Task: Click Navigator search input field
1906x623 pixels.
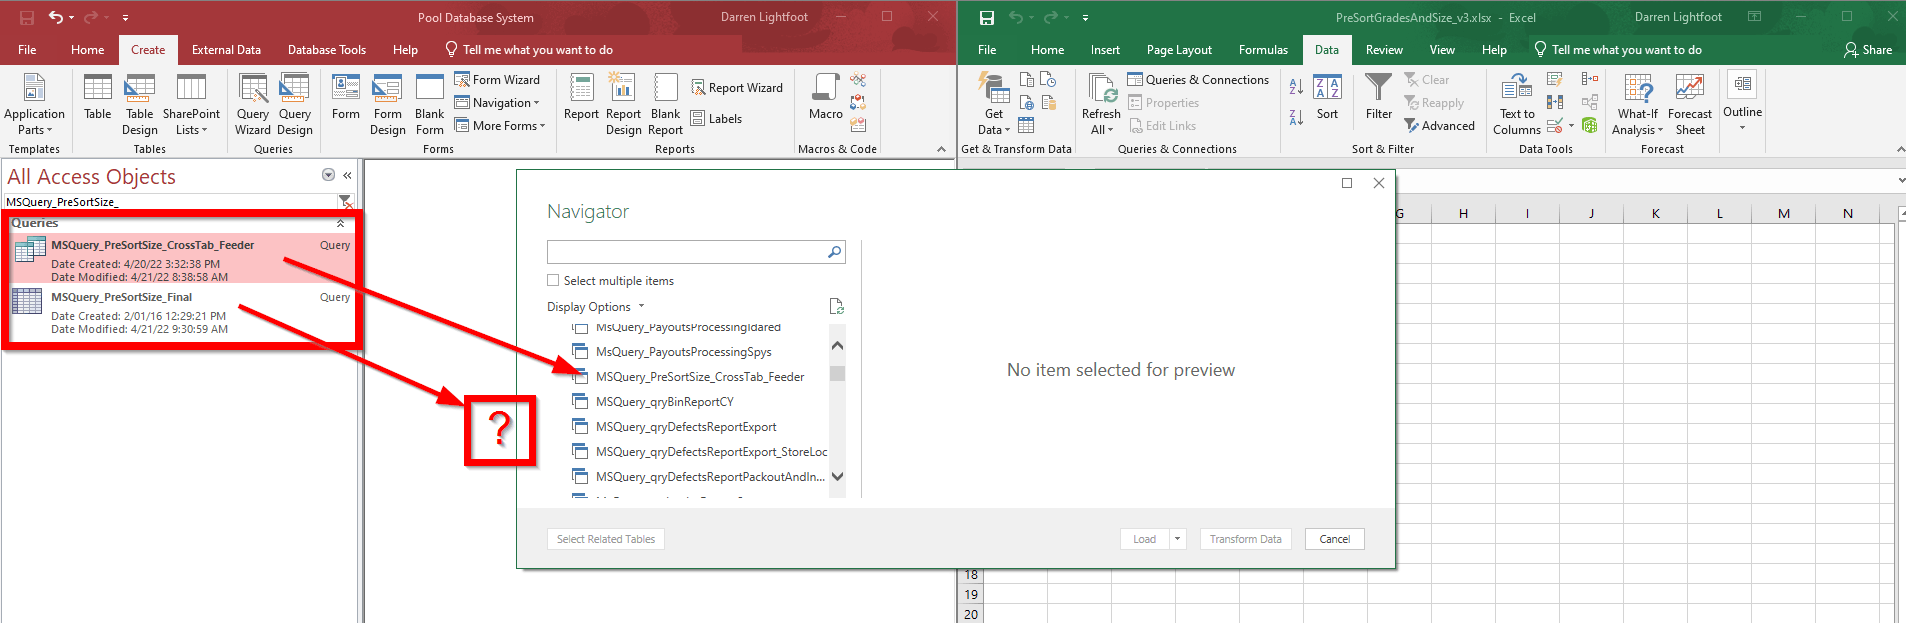Action: (x=687, y=252)
